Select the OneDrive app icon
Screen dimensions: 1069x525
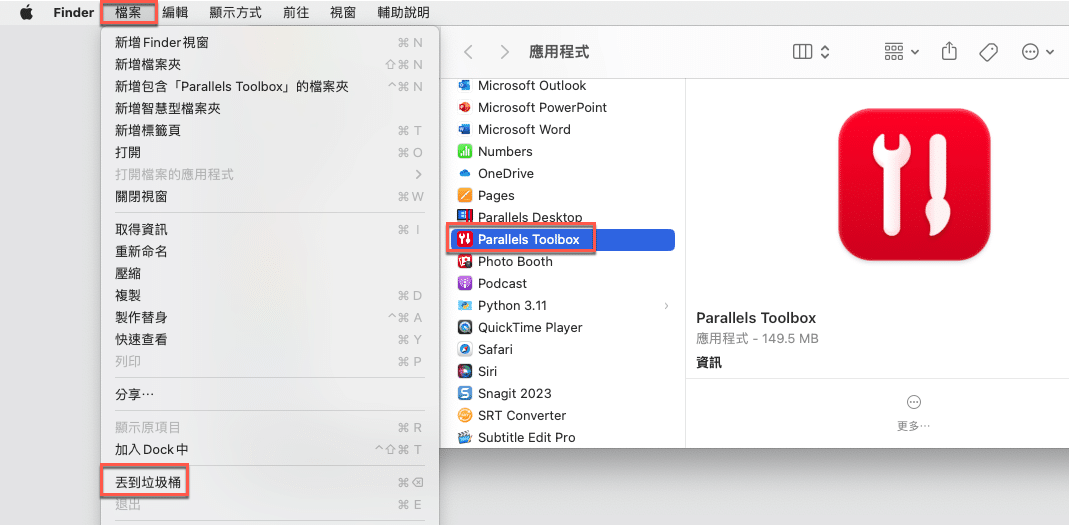(x=465, y=173)
